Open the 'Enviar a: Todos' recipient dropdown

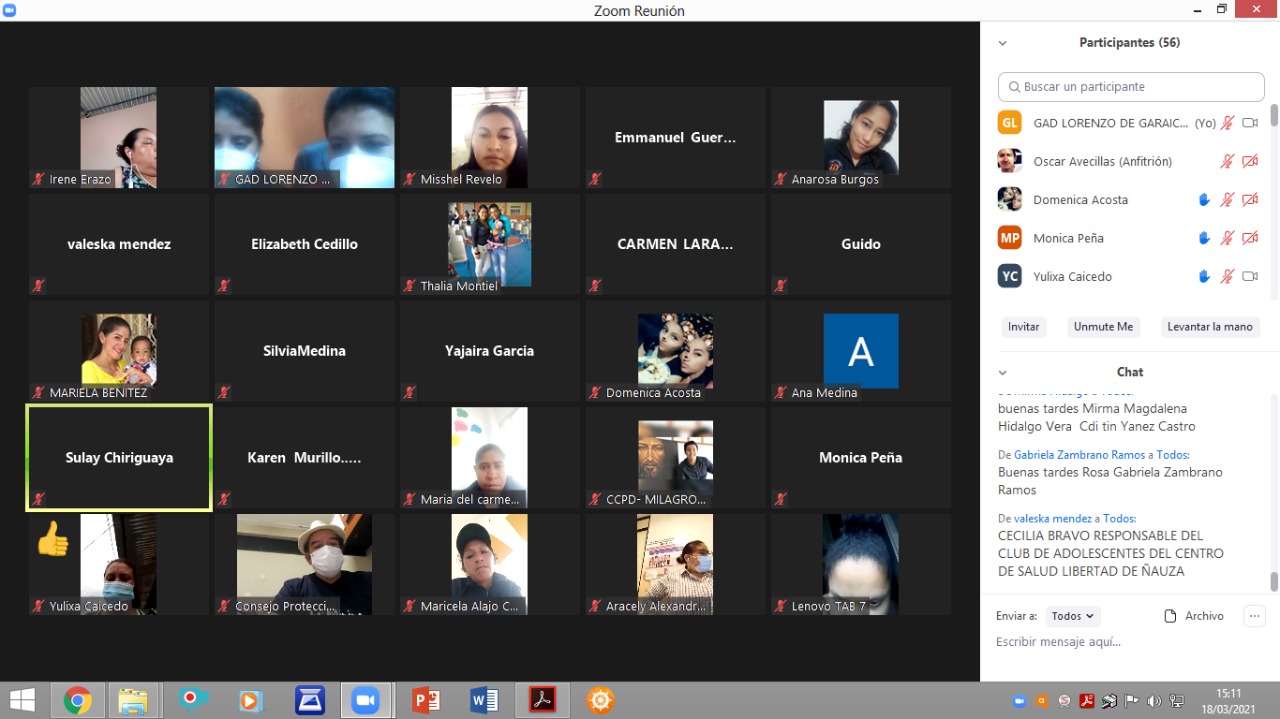1073,616
